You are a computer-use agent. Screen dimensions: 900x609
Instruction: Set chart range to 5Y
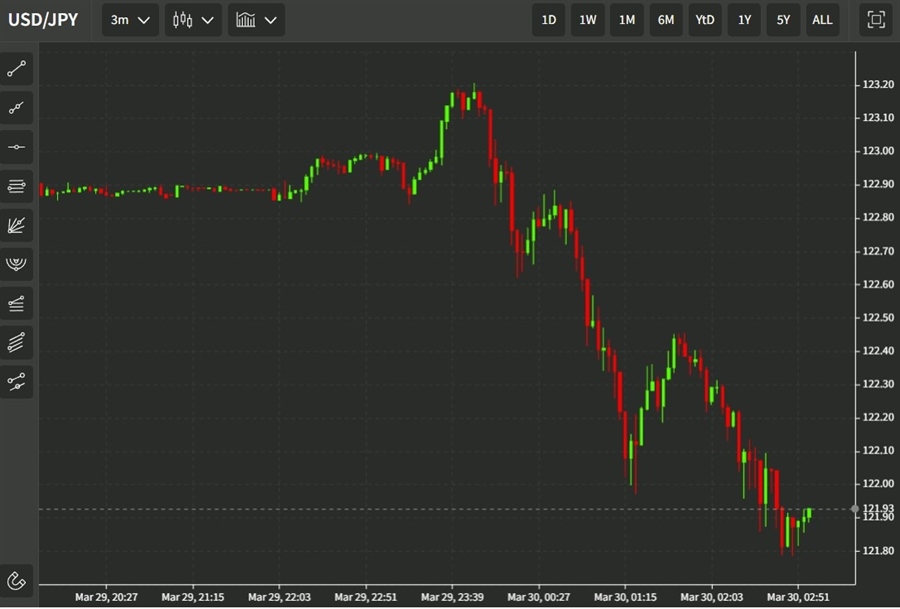pyautogui.click(x=783, y=20)
